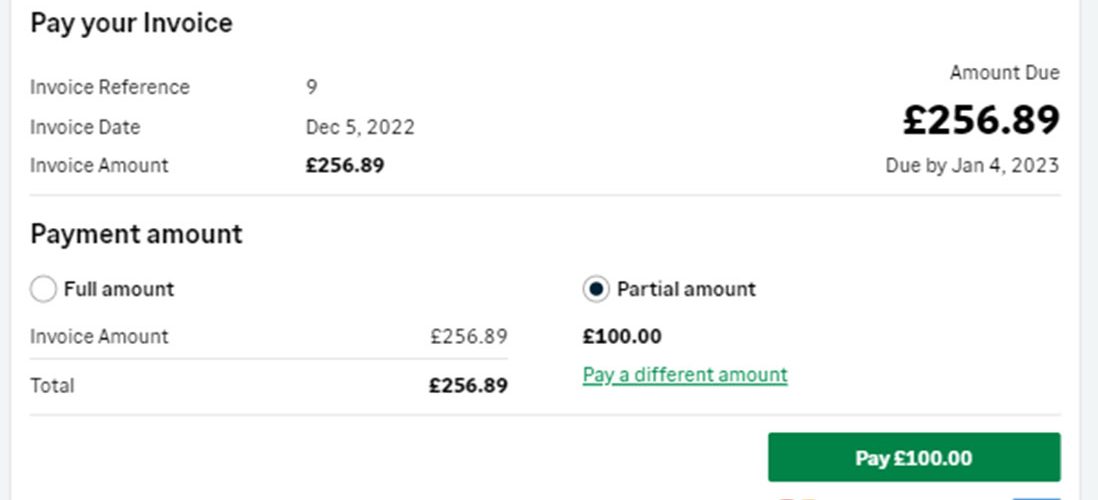The width and height of the screenshot is (1098, 500).
Task: Click the Payment amount section heading
Action: [136, 234]
